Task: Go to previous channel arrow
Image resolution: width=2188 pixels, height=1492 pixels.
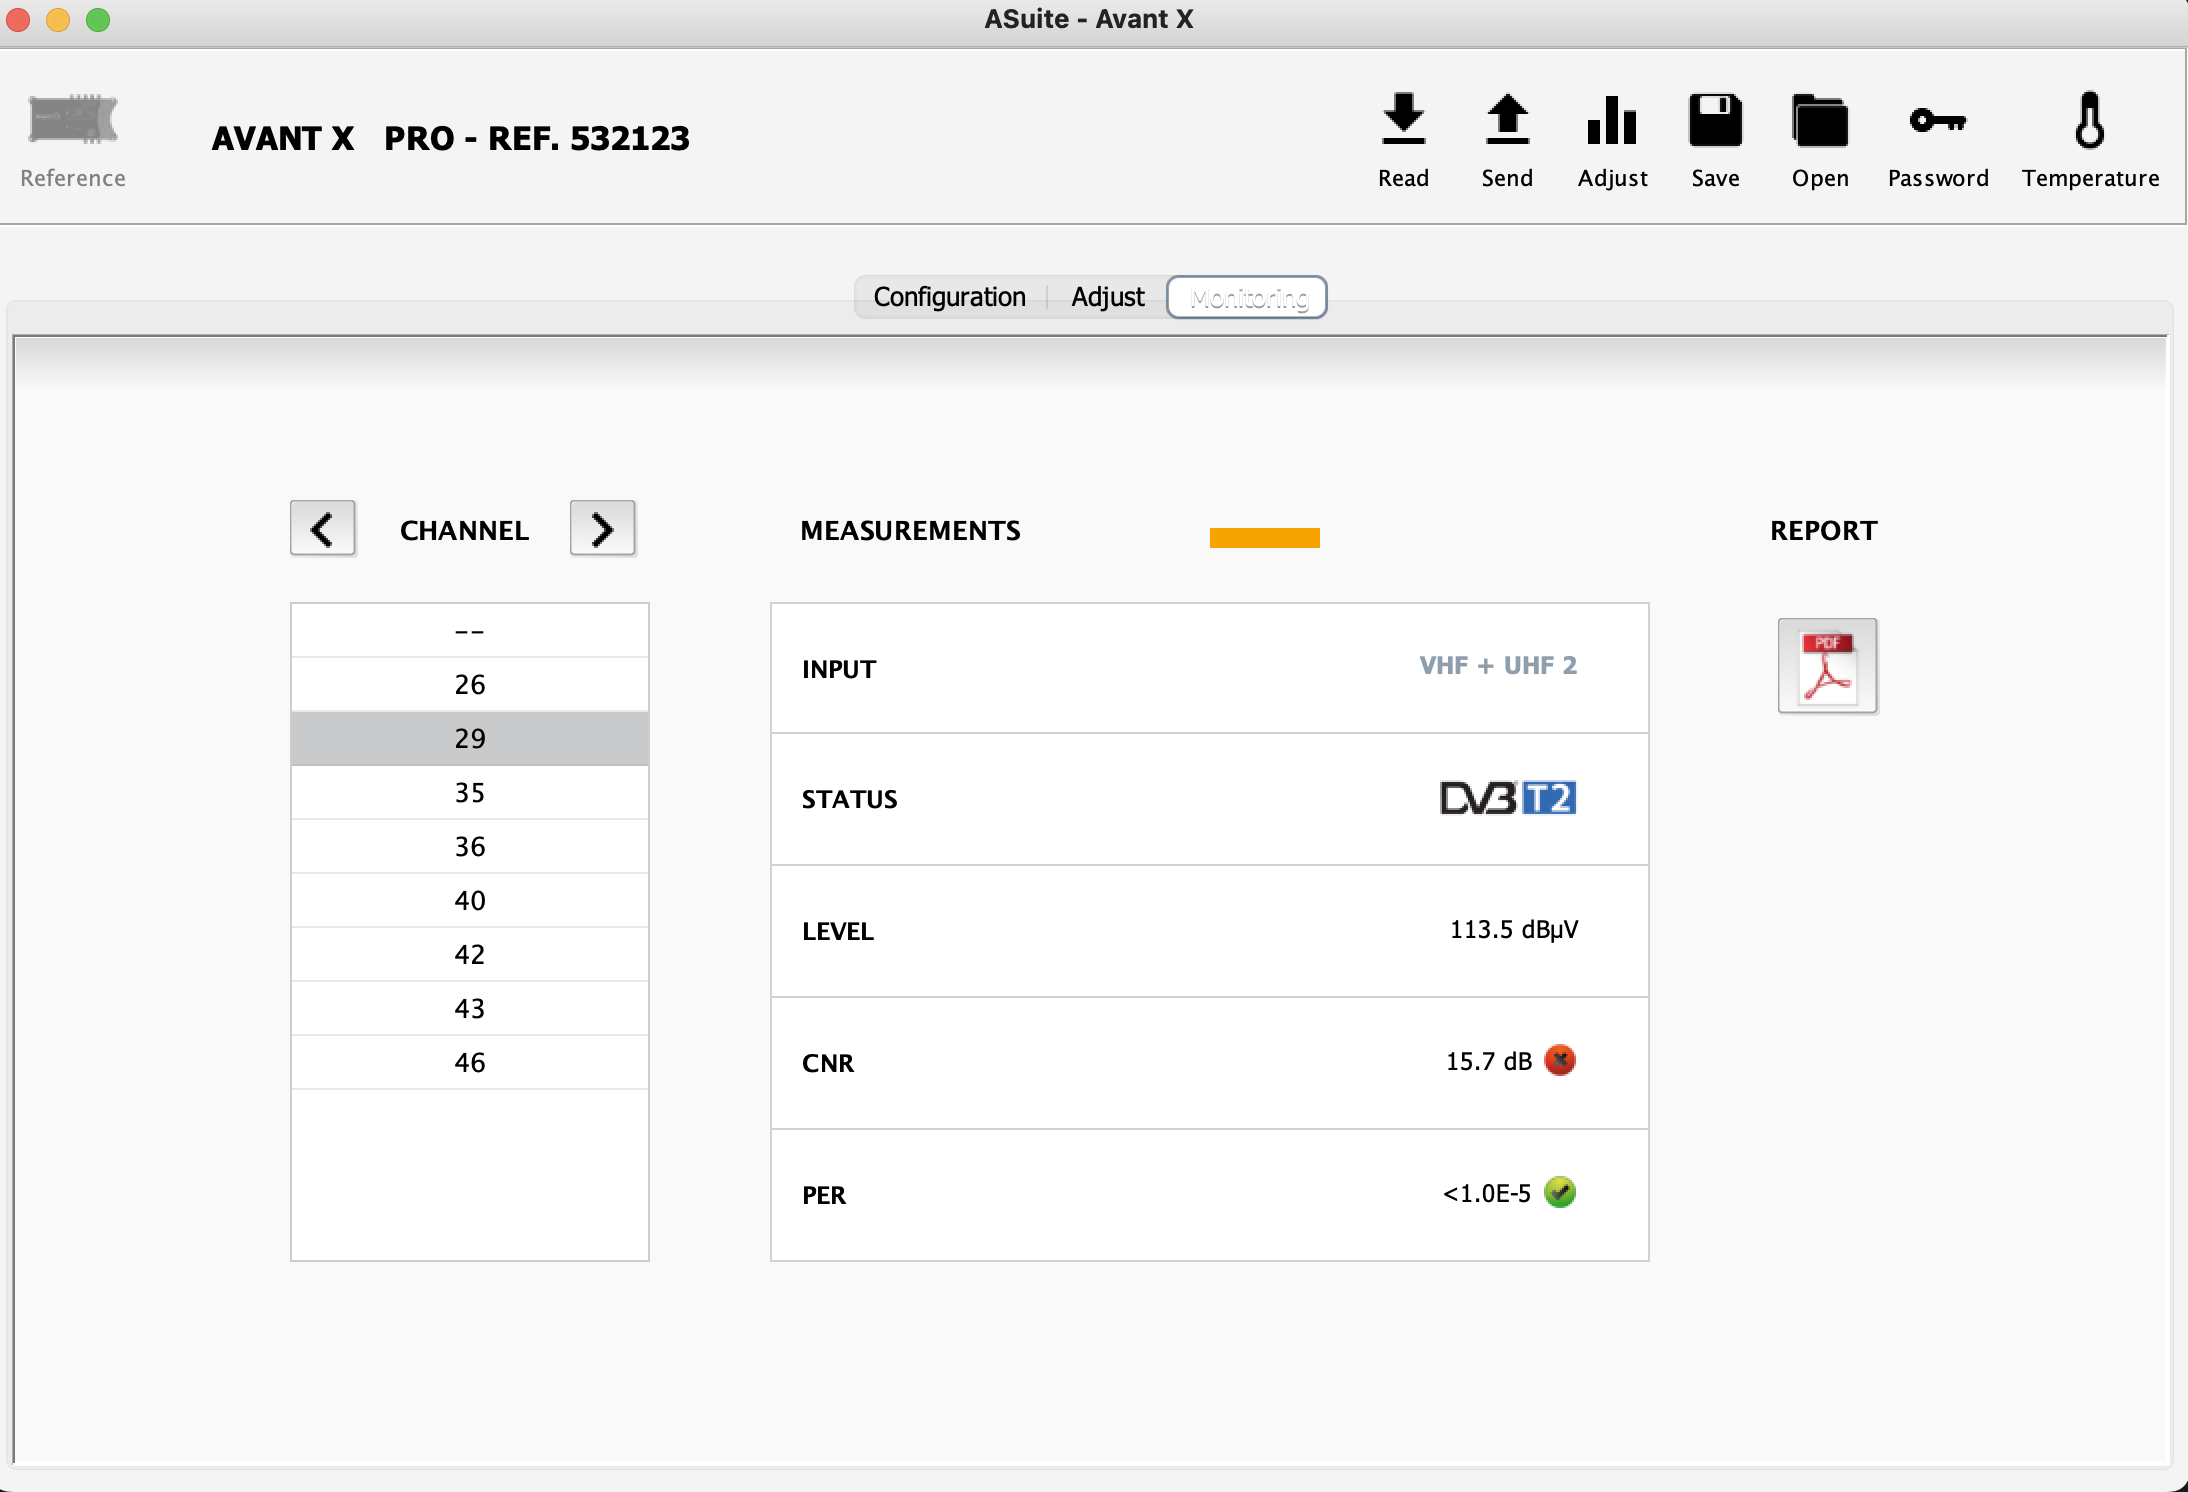Action: [x=323, y=528]
